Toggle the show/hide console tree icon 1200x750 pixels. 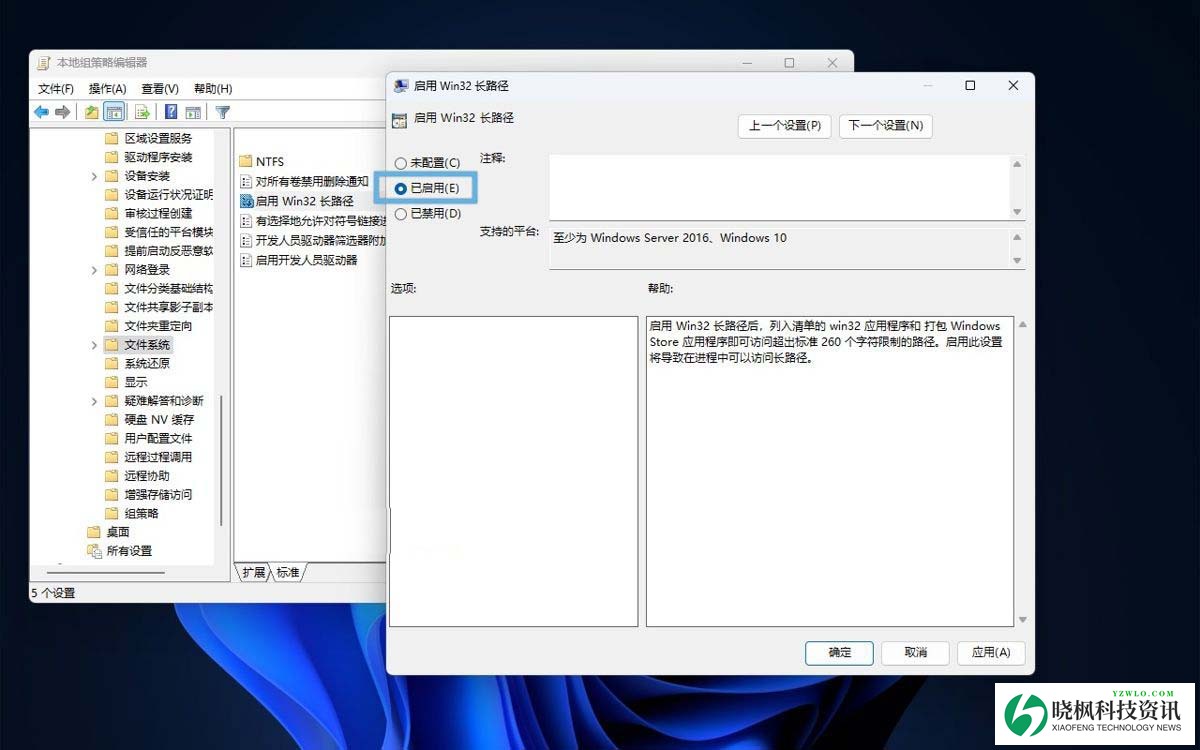coord(114,112)
